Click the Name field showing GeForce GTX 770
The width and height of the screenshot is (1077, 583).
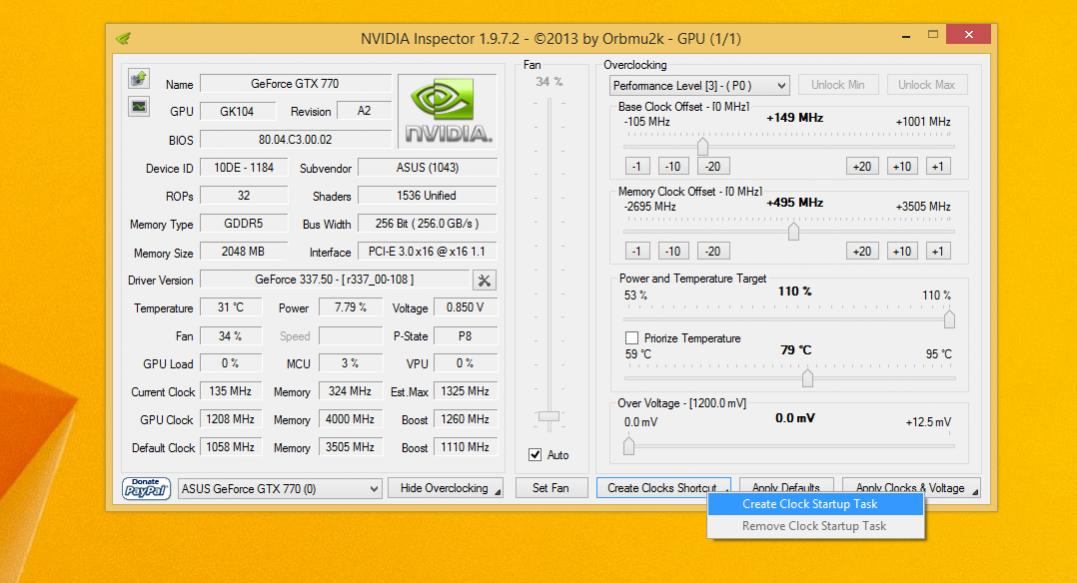[295, 84]
